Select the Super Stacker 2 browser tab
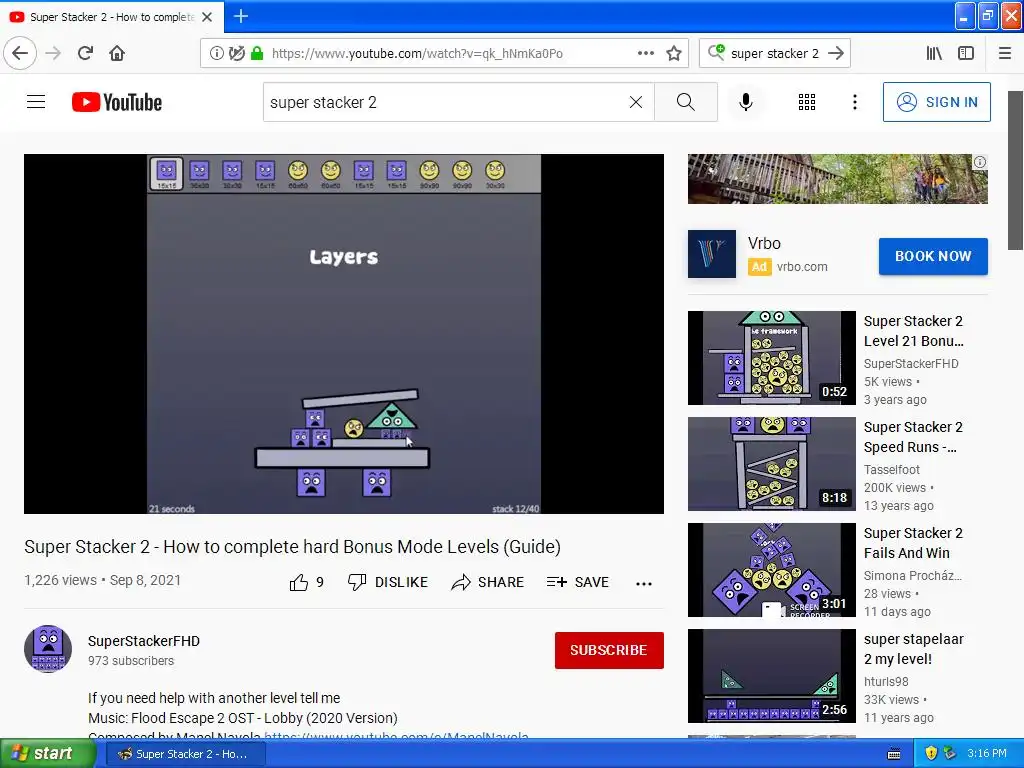The height and width of the screenshot is (768, 1024). pos(112,17)
